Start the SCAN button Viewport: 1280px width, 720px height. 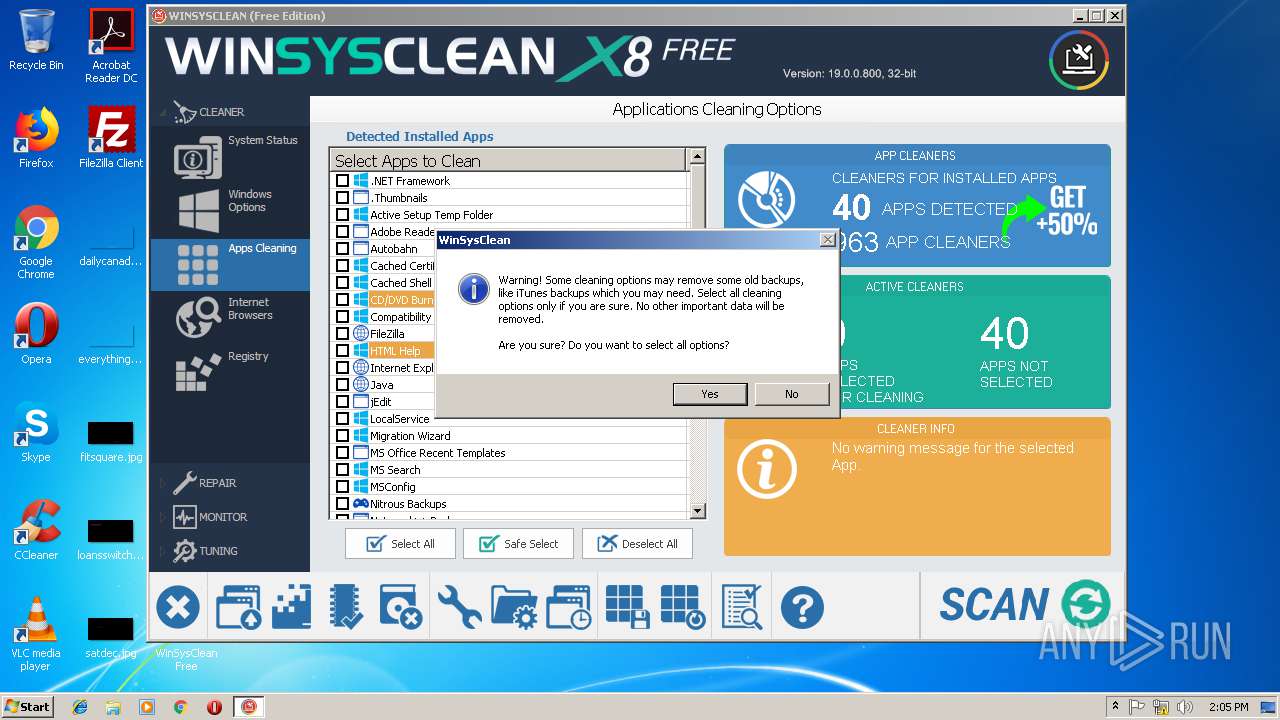click(x=1023, y=604)
